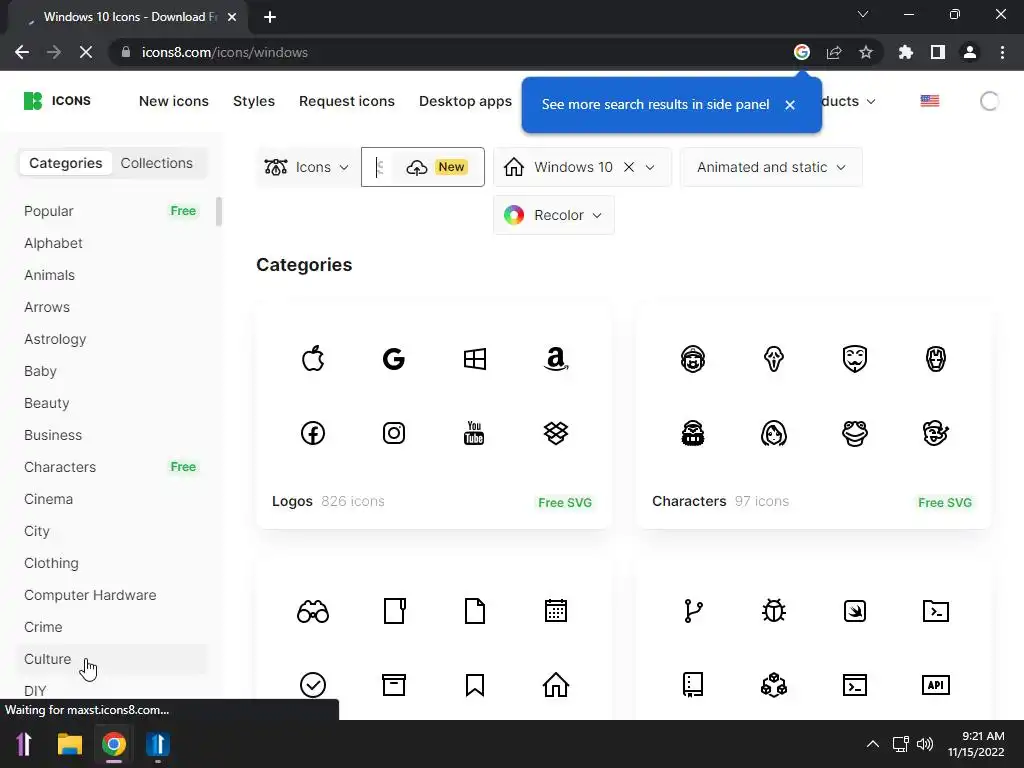This screenshot has height=768, width=1024.
Task: Click the upload image search icon
Action: click(417, 168)
